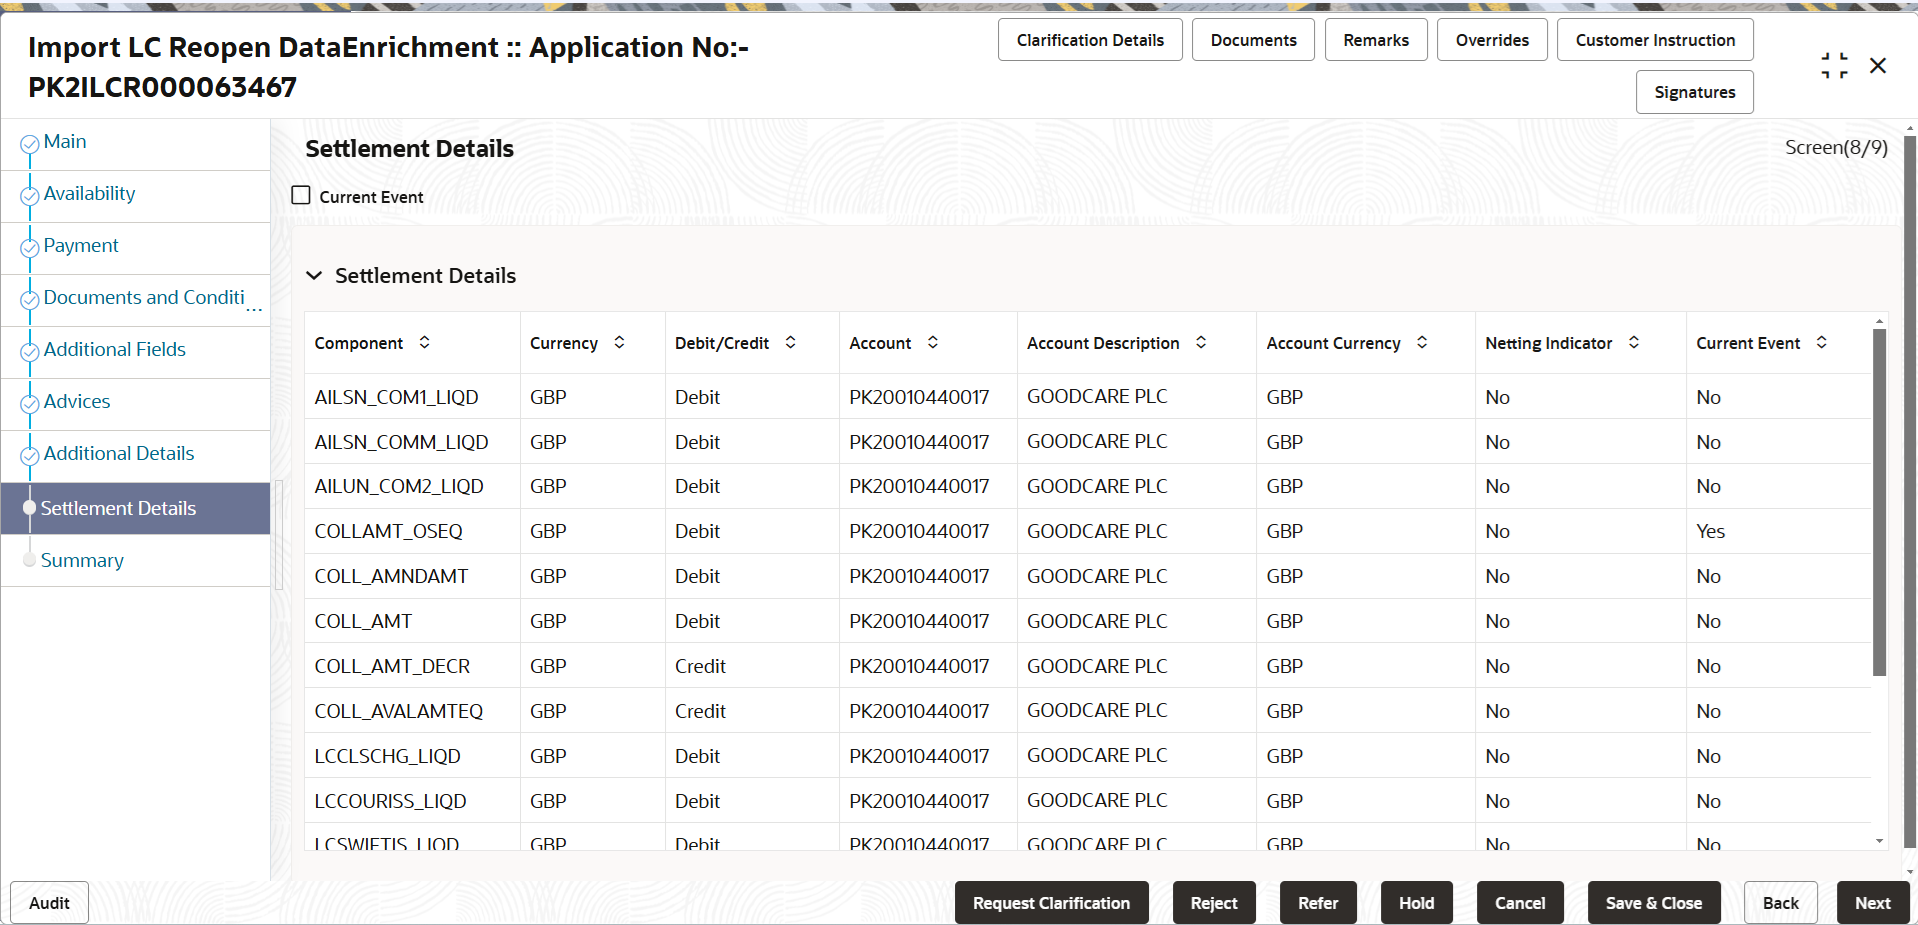Sort the Component column
The image size is (1918, 925).
point(425,342)
